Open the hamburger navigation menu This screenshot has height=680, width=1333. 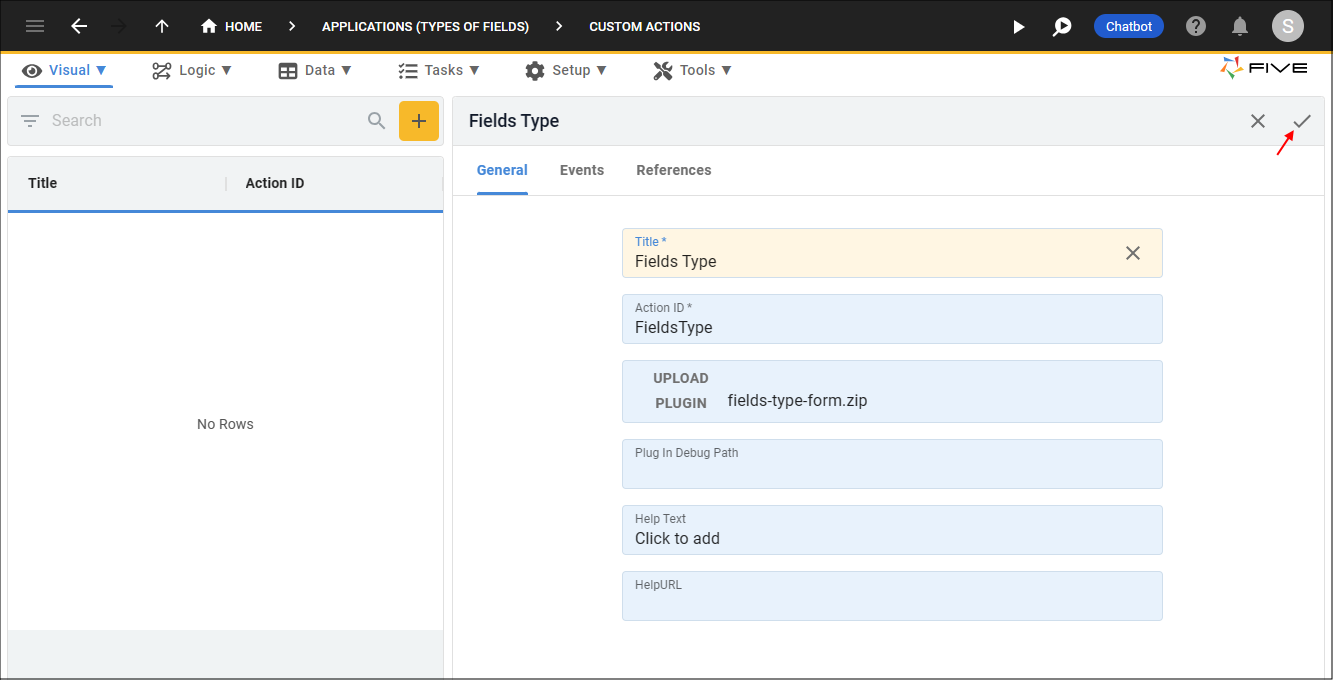pyautogui.click(x=35, y=27)
